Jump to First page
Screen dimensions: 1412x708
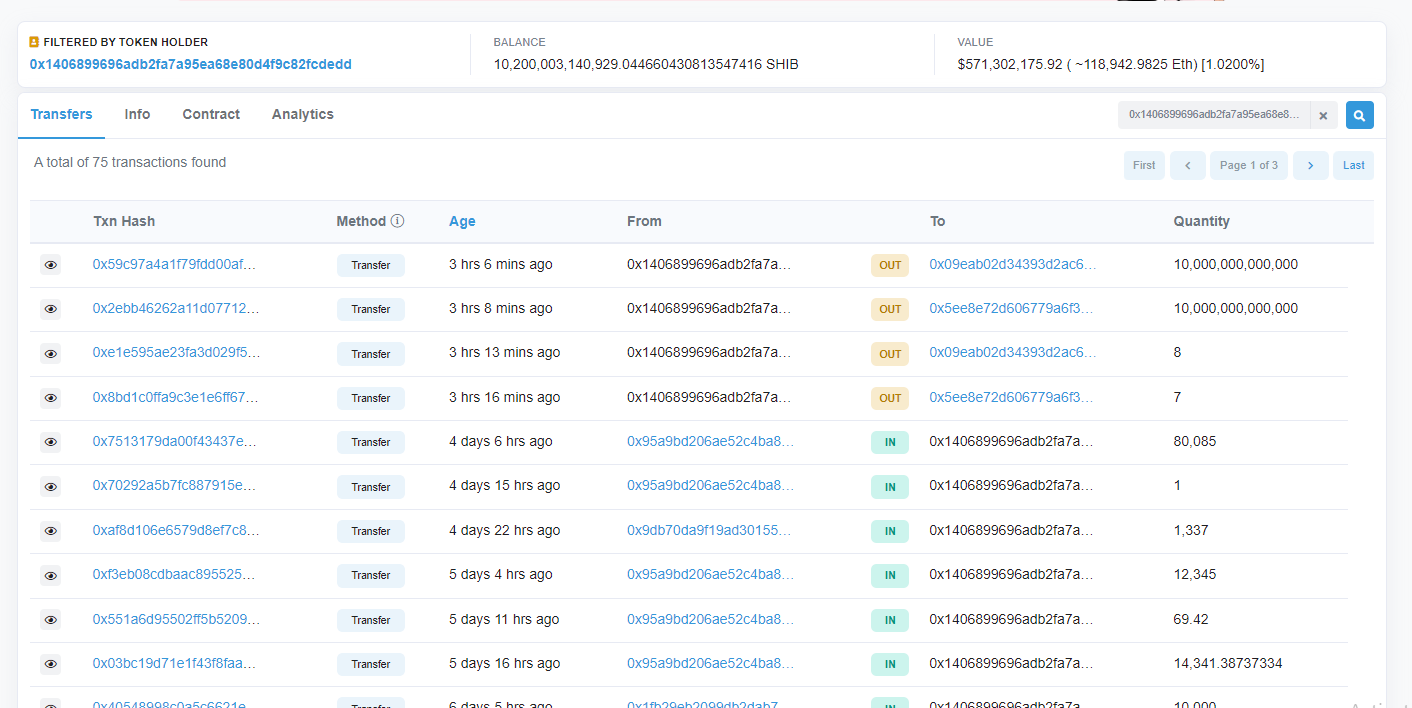(1144, 165)
